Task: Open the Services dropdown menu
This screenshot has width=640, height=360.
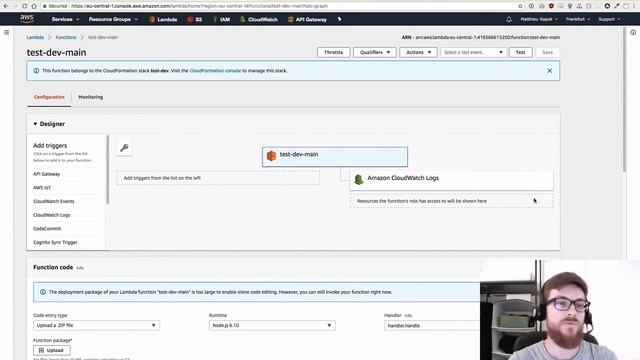Action: point(65,19)
